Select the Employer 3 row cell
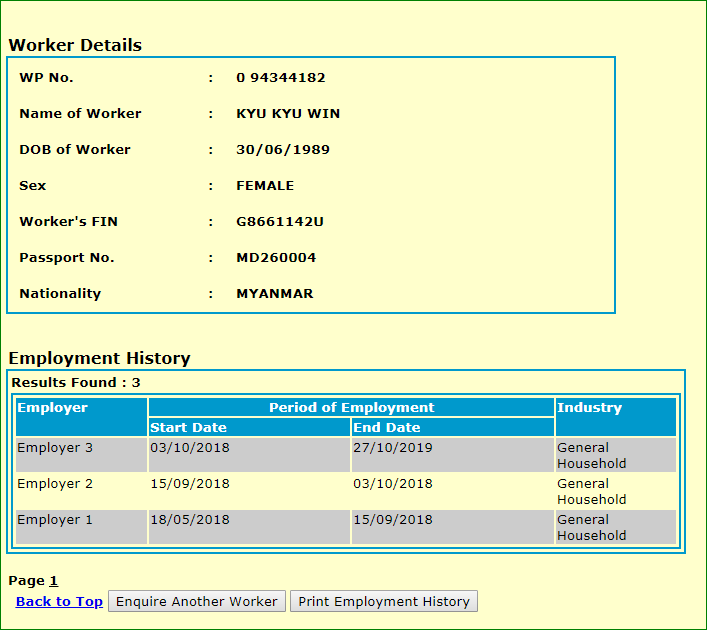Image resolution: width=707 pixels, height=630 pixels. tap(55, 448)
